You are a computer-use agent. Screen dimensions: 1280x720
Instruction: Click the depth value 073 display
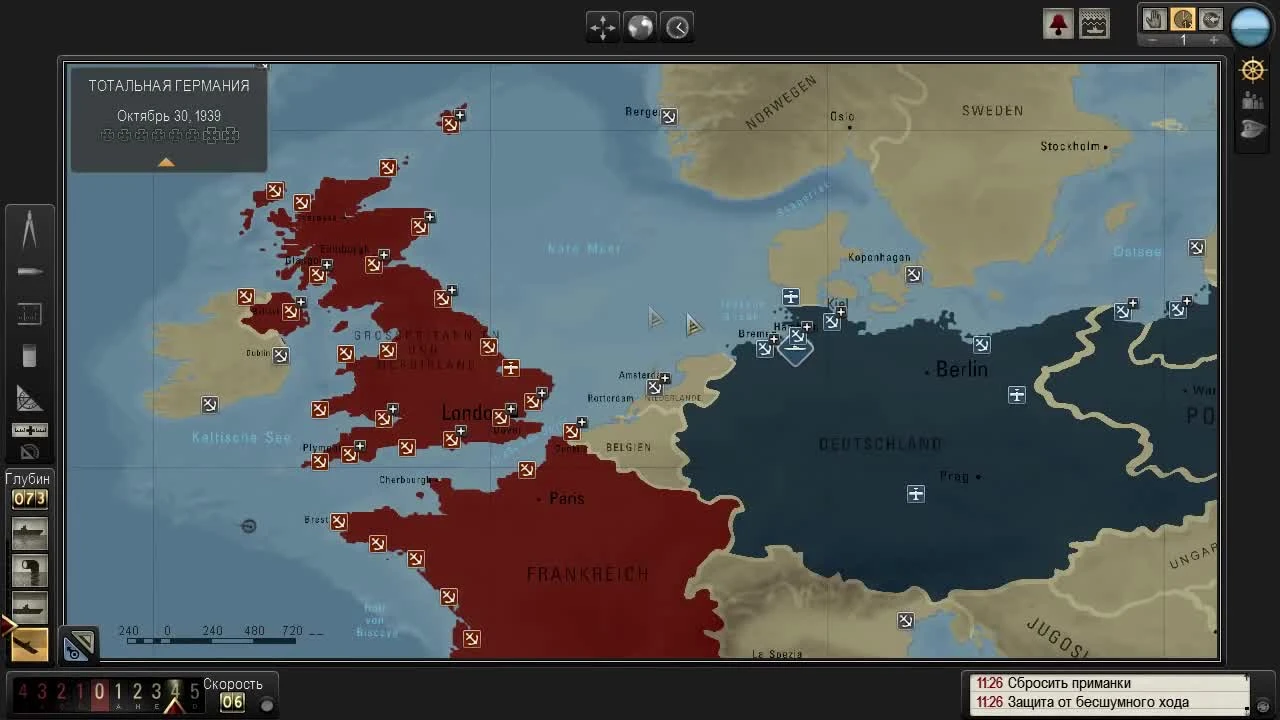click(29, 499)
